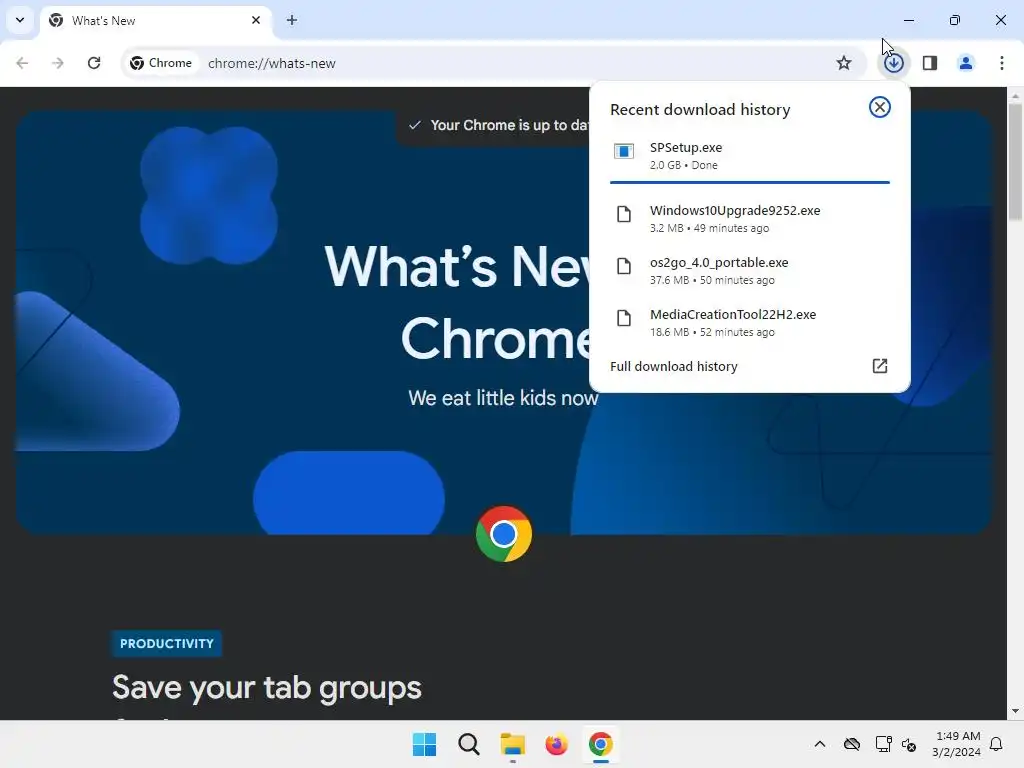Select the What's New tab
The height and width of the screenshot is (768, 1024).
(155, 20)
